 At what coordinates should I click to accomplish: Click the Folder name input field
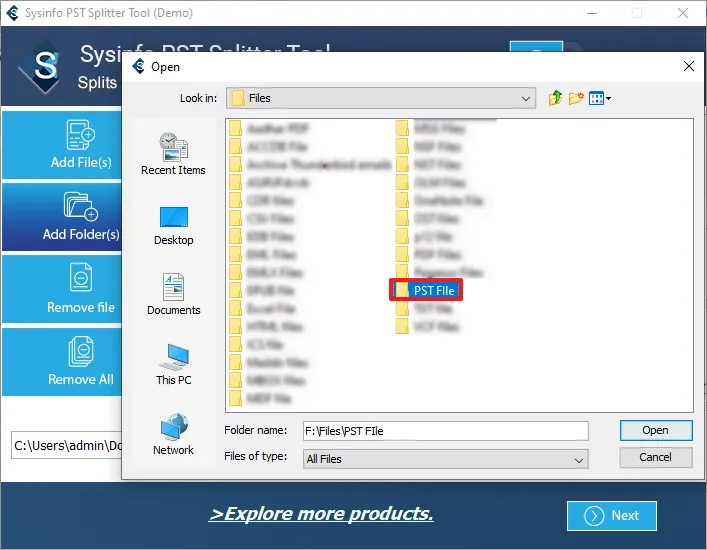point(445,431)
